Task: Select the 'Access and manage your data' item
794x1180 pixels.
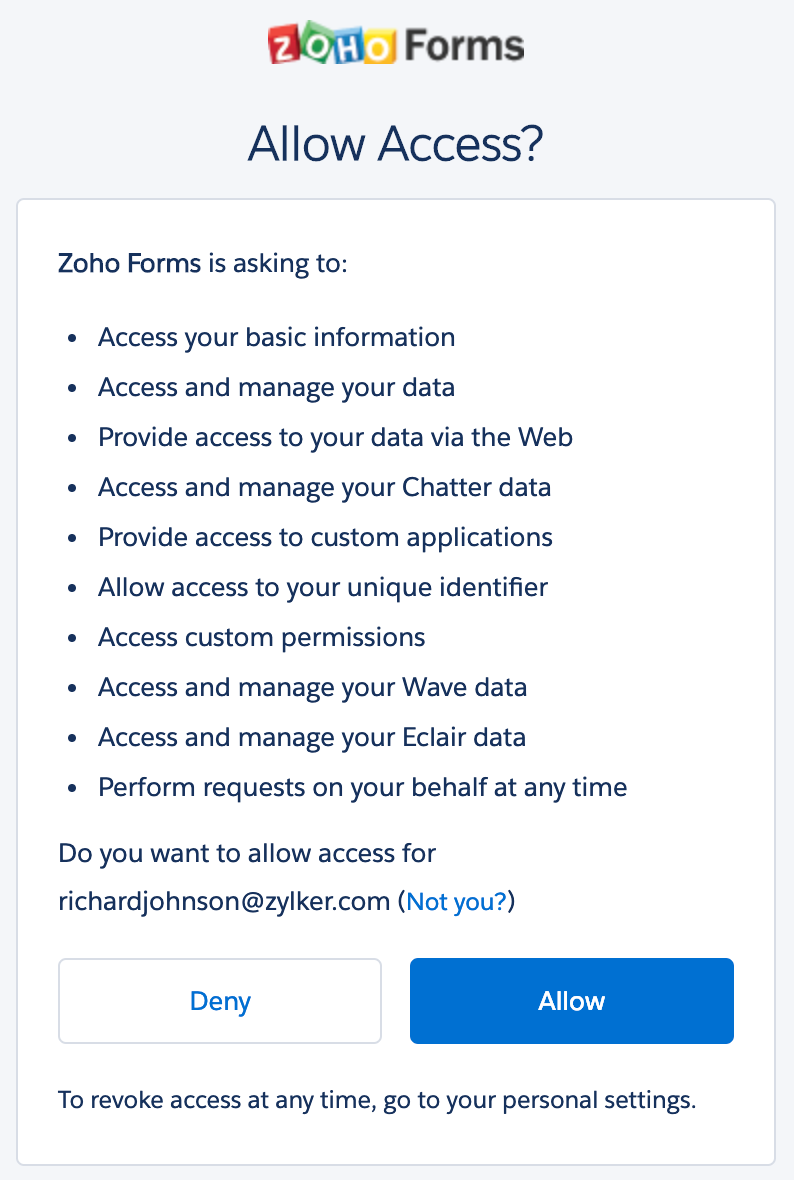Action: (x=276, y=387)
